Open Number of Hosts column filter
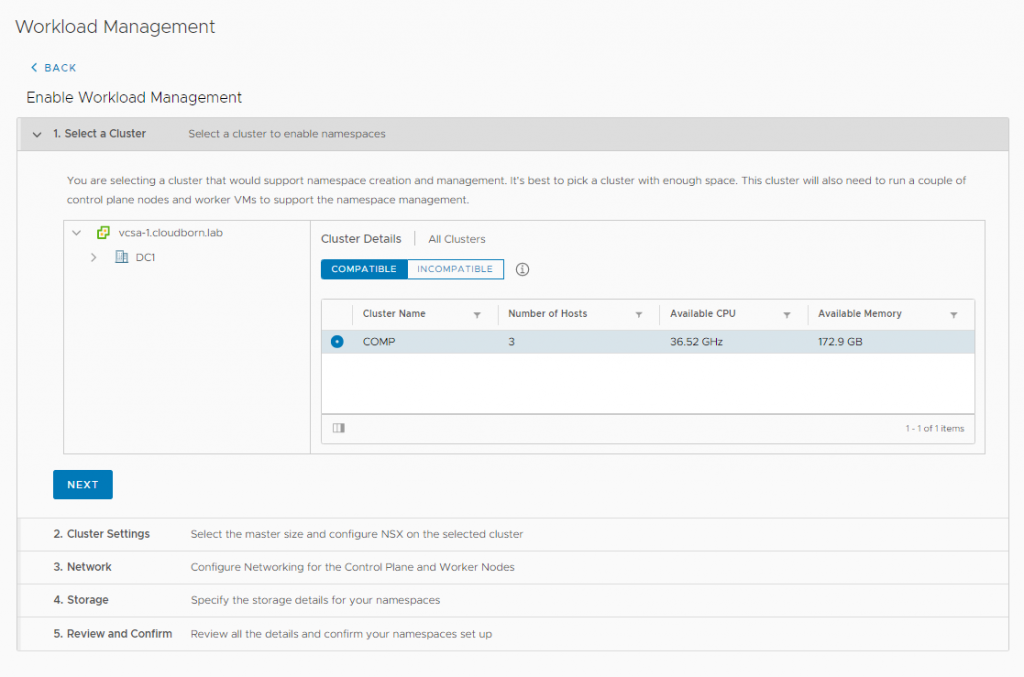The height and width of the screenshot is (677, 1024). coord(638,315)
